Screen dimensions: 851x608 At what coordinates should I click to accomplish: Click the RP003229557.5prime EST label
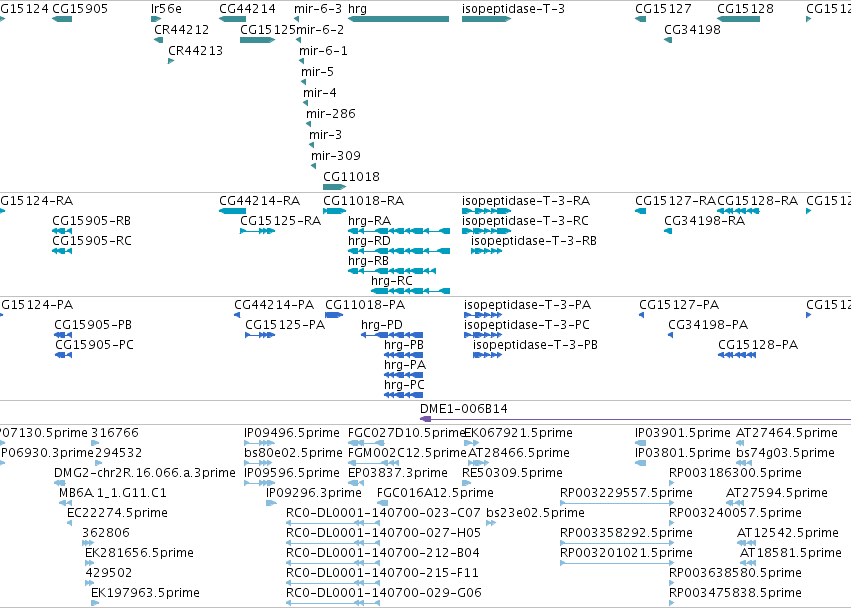[626, 493]
